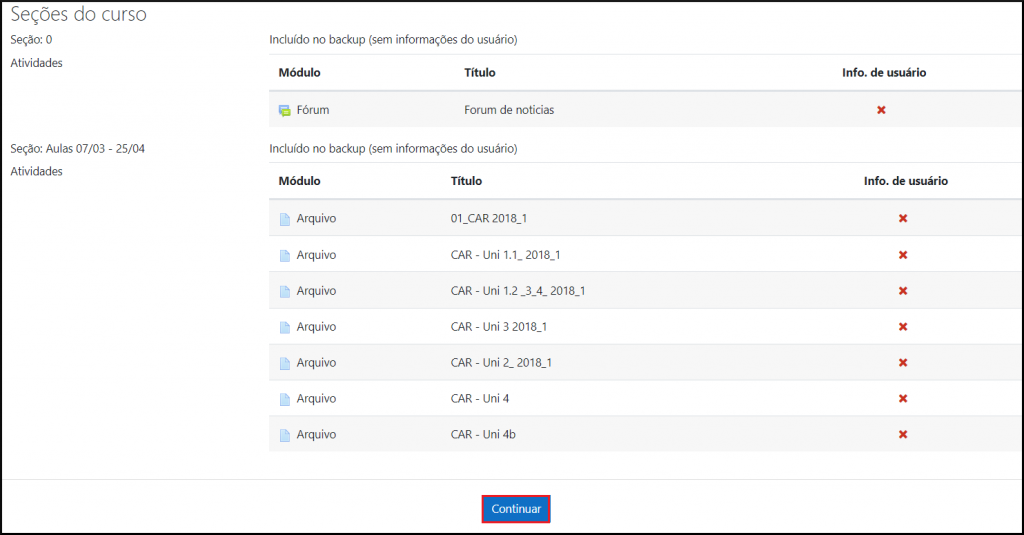
Task: Click the red X in the 01_CAR 2018_1 row
Action: click(x=903, y=218)
